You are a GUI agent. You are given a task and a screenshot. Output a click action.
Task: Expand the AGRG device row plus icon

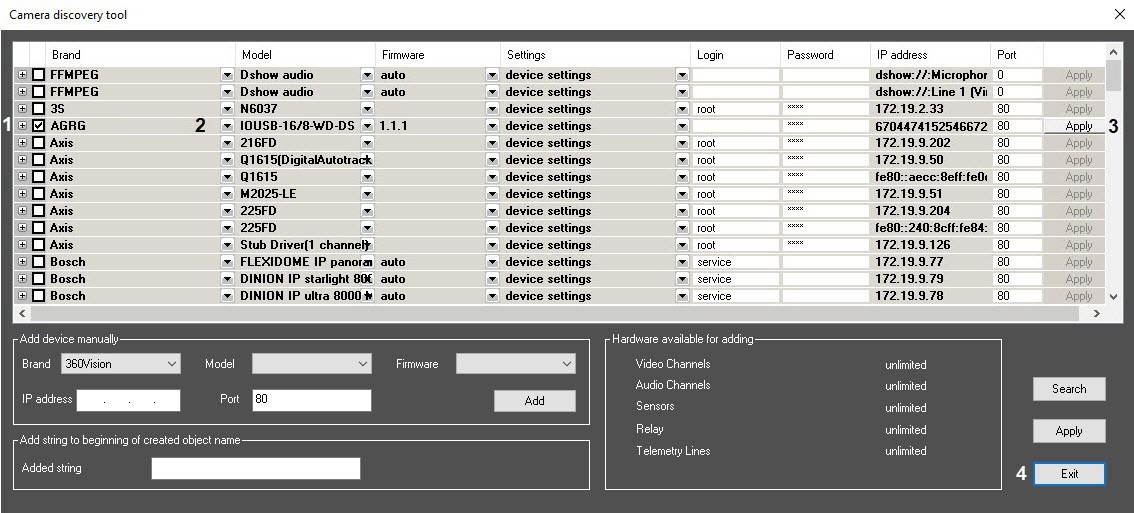click(22, 126)
